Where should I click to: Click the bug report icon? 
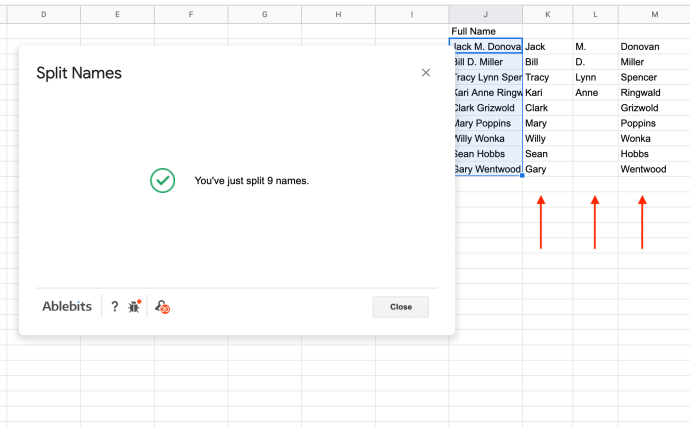point(135,307)
